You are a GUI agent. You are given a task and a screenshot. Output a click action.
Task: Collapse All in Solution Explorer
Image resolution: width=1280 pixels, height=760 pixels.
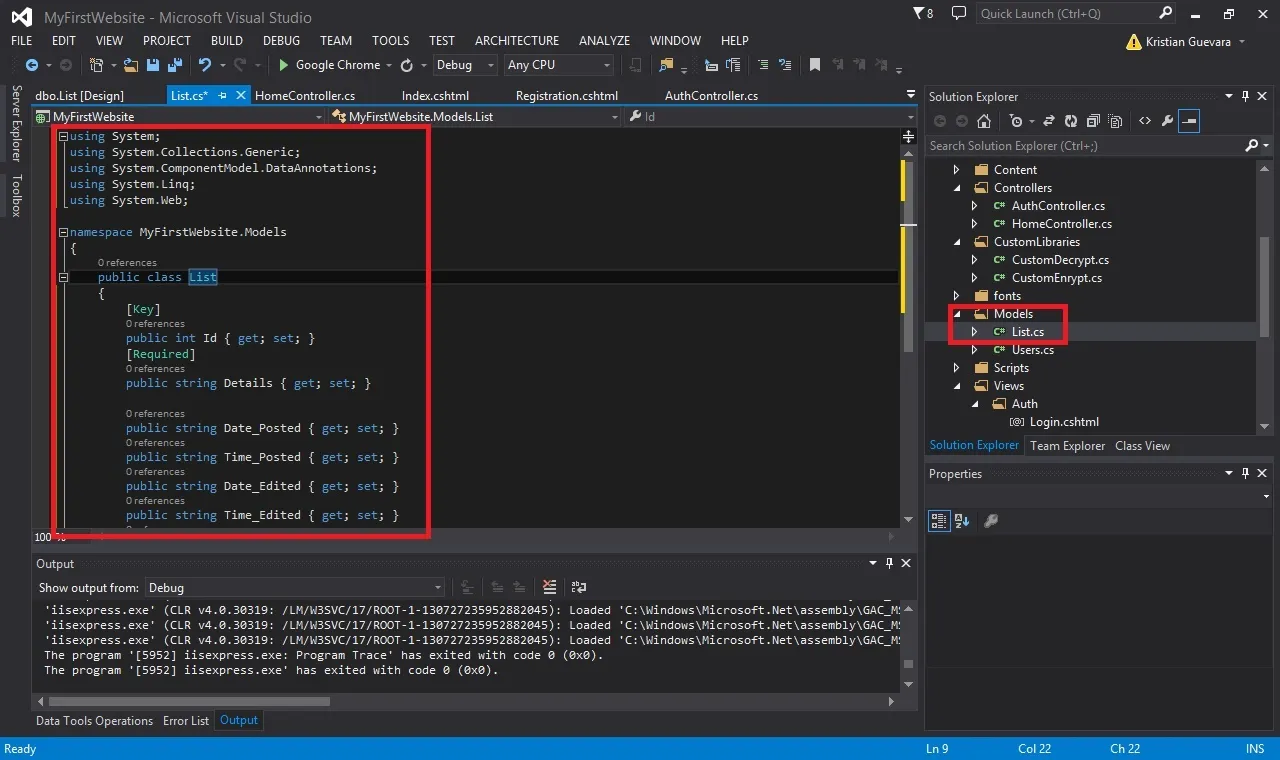pyautogui.click(x=1092, y=121)
